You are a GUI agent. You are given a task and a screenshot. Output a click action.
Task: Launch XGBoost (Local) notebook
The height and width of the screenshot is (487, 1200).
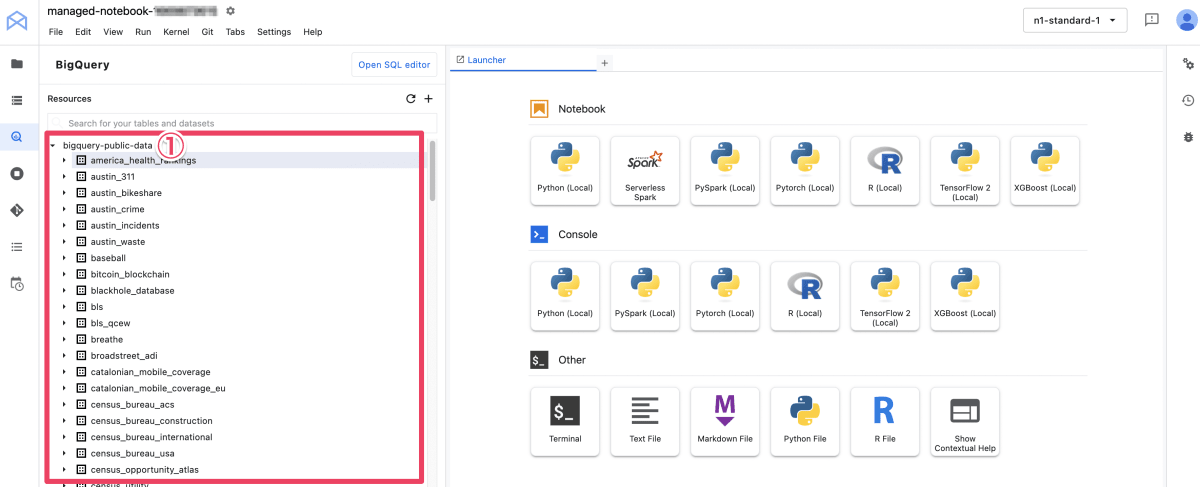pyautogui.click(x=1045, y=171)
